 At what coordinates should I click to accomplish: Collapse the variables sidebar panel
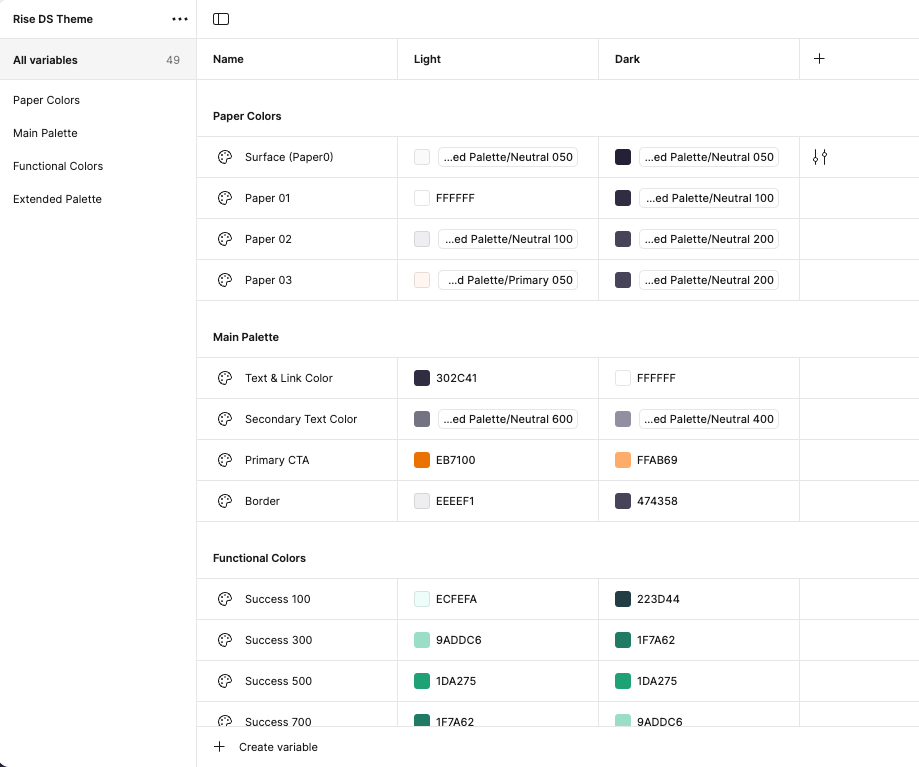[x=221, y=18]
